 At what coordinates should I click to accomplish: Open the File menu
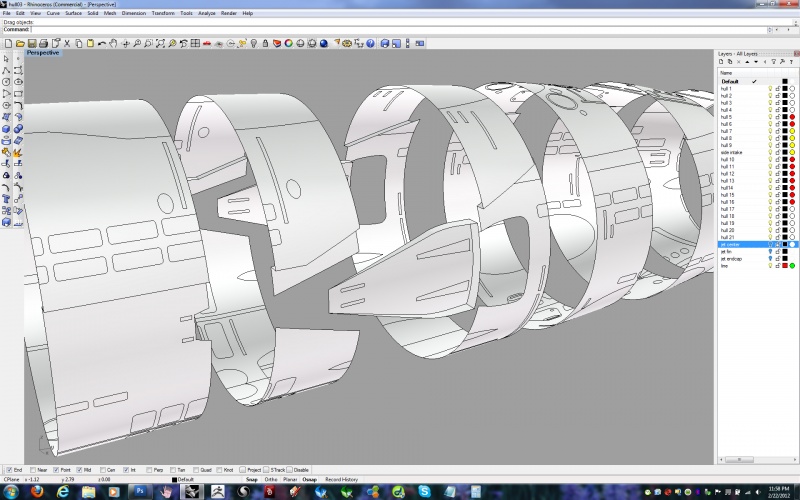tap(7, 13)
